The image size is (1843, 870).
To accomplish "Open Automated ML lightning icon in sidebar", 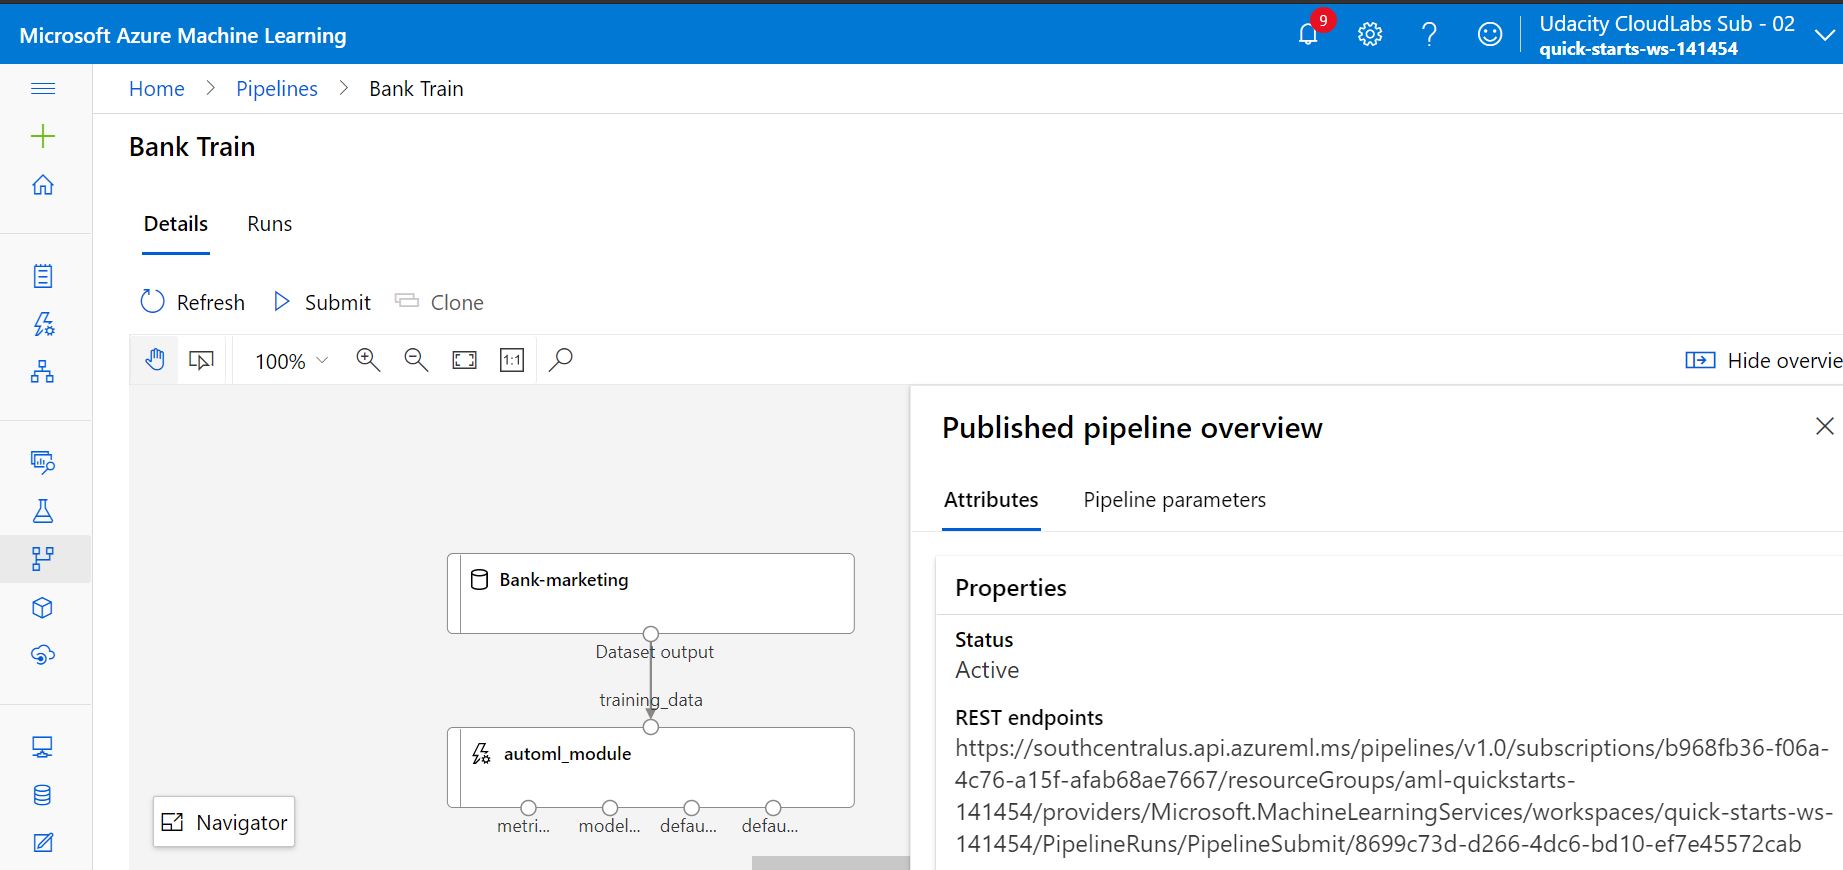I will pos(43,324).
